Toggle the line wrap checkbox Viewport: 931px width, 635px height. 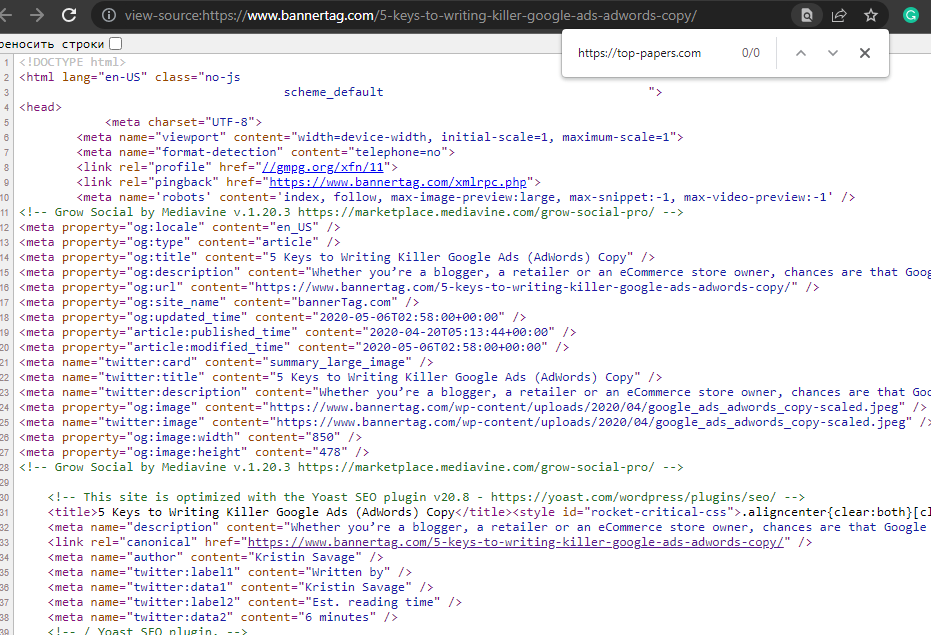tap(116, 44)
